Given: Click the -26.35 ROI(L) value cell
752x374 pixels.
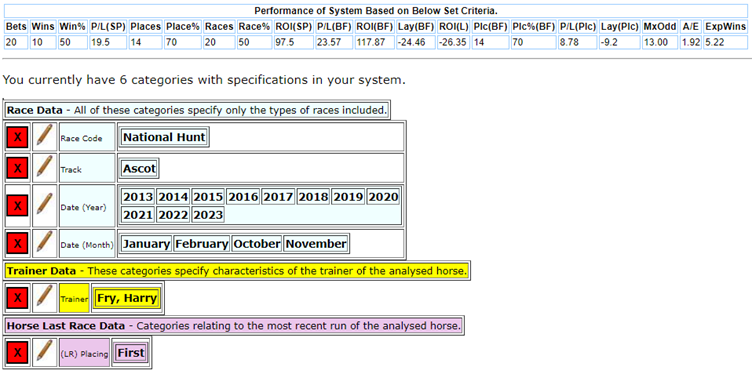Looking at the screenshot, I should tap(453, 42).
